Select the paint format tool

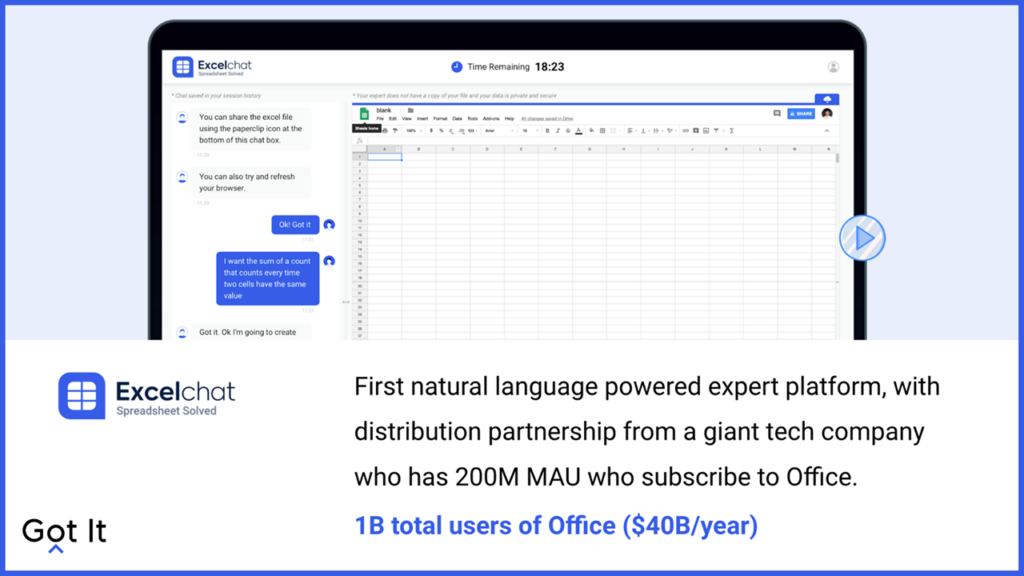click(x=395, y=131)
